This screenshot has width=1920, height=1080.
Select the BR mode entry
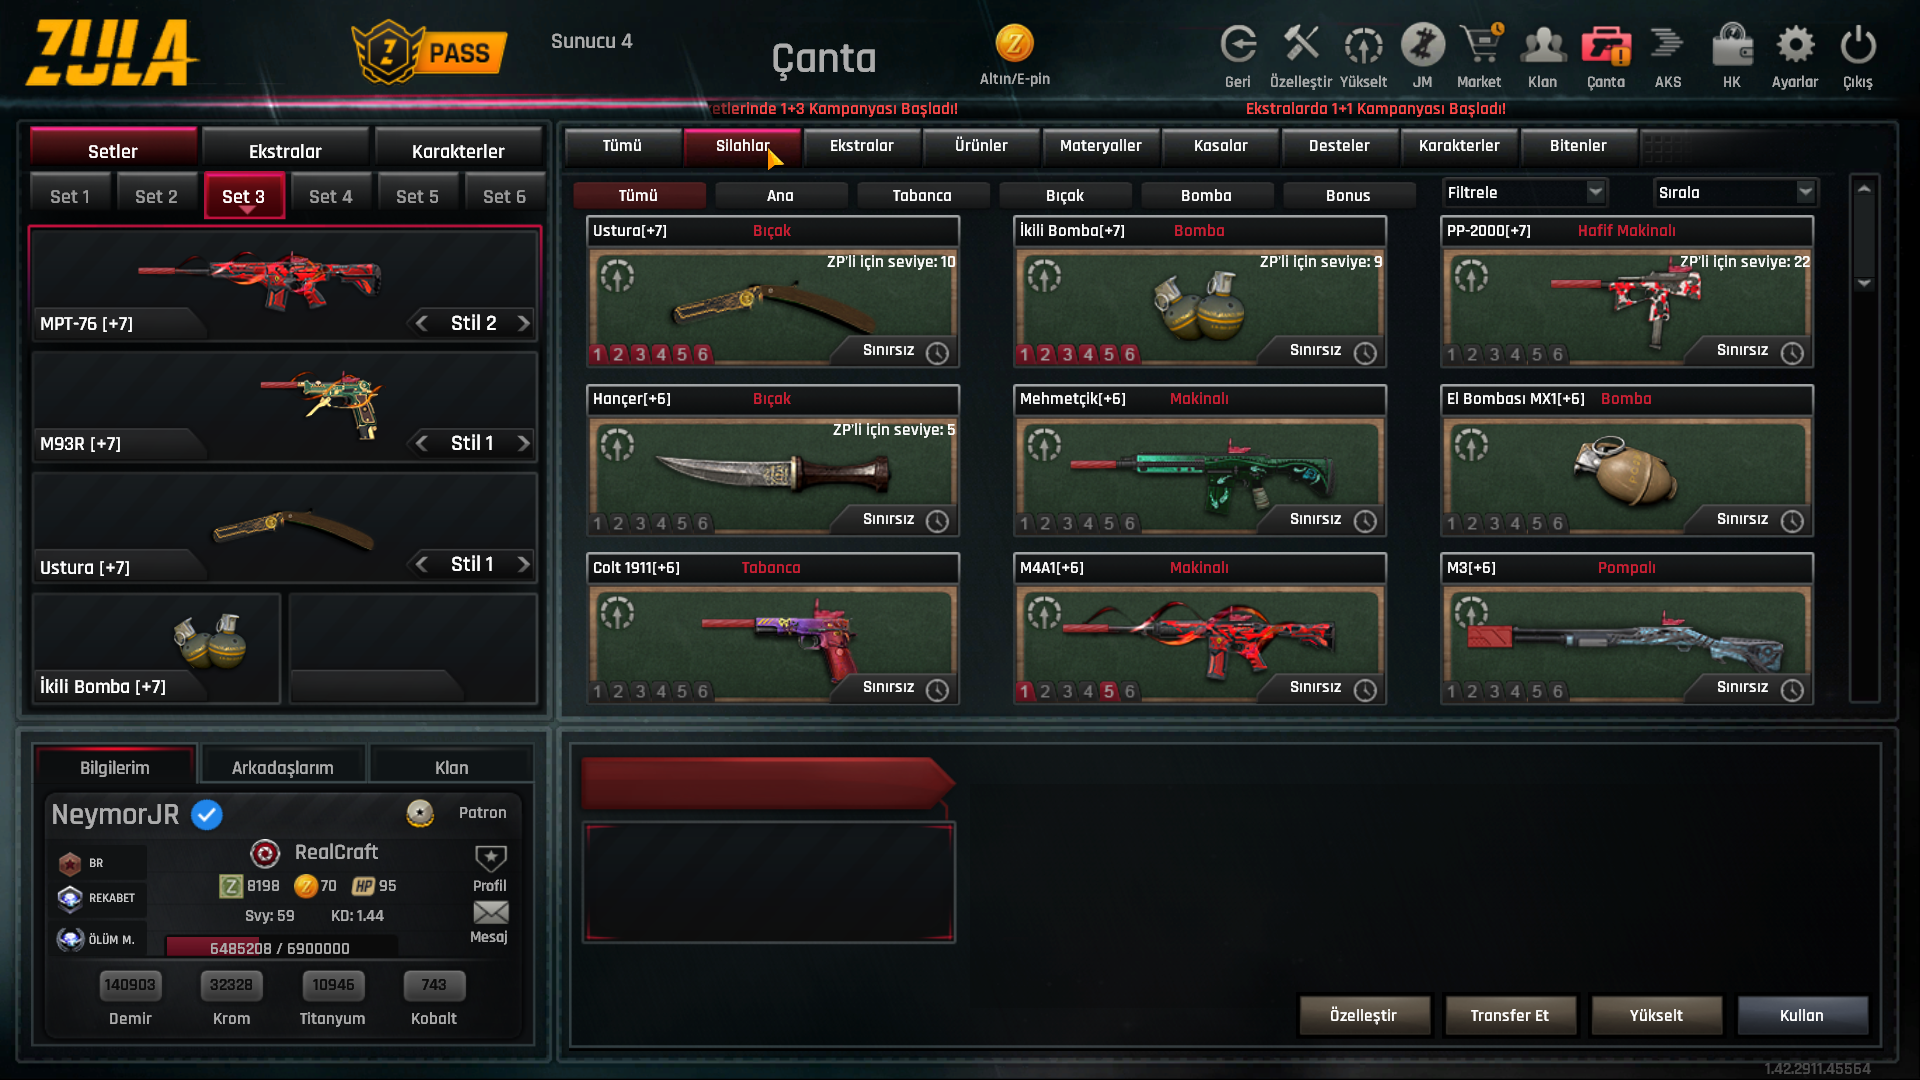99,863
